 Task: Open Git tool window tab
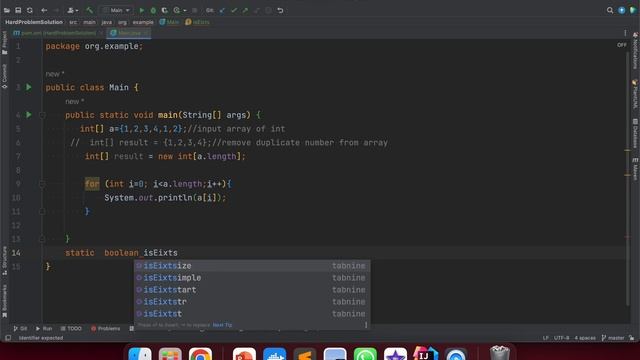[x=20, y=329]
